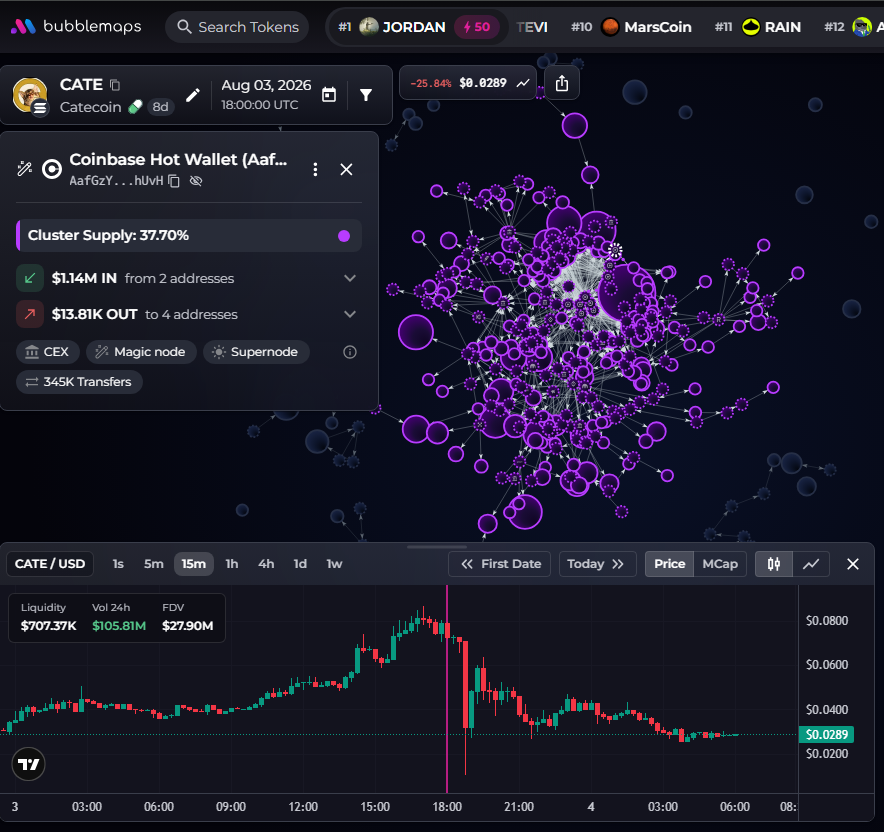Click the highlighted white supernode bubble
Screen dimensions: 884x832
tap(615, 251)
